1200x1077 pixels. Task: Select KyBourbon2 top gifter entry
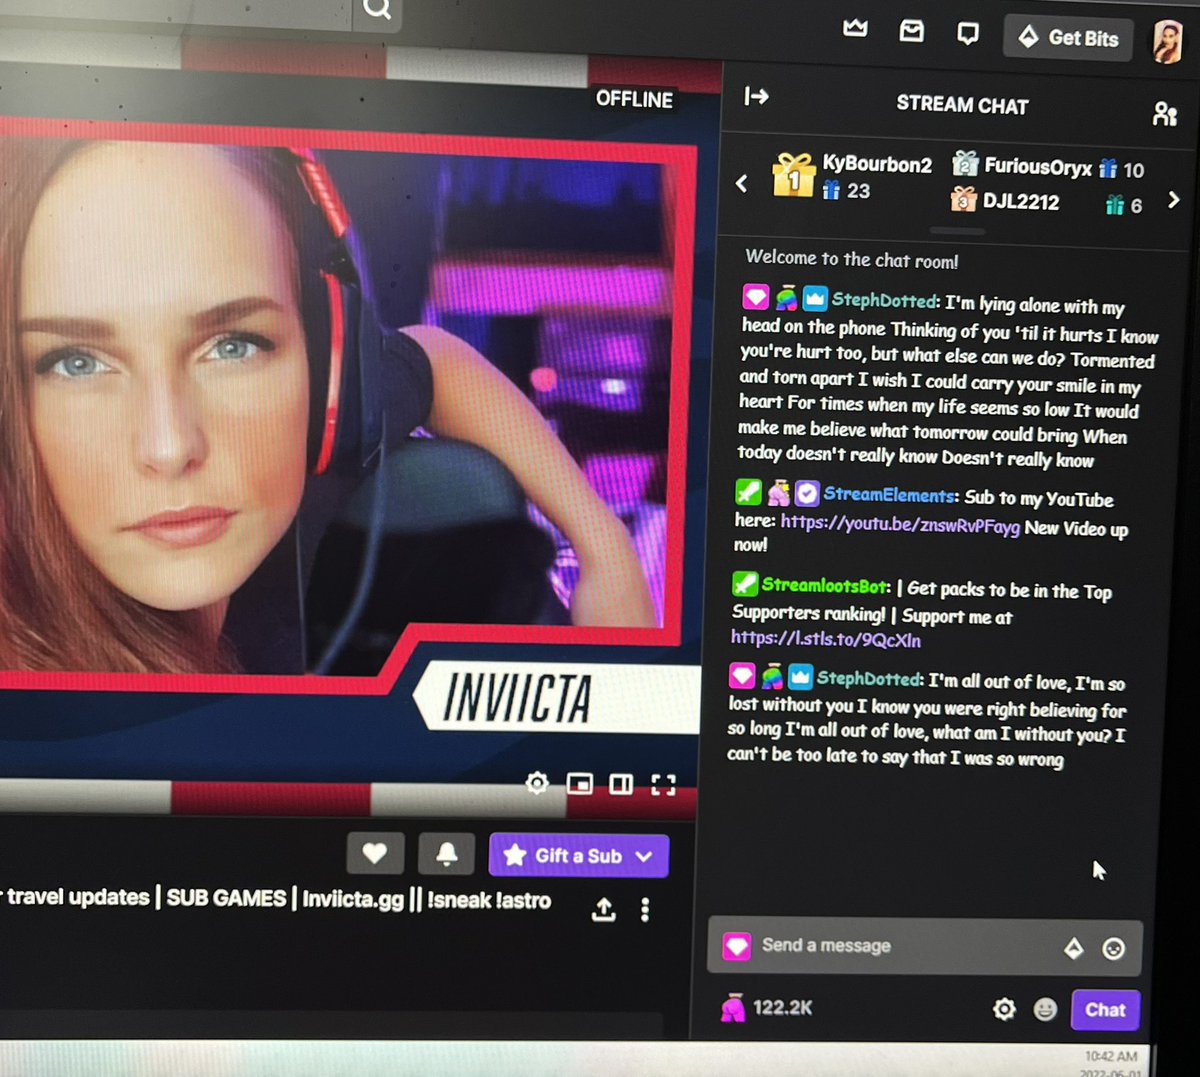pos(852,176)
